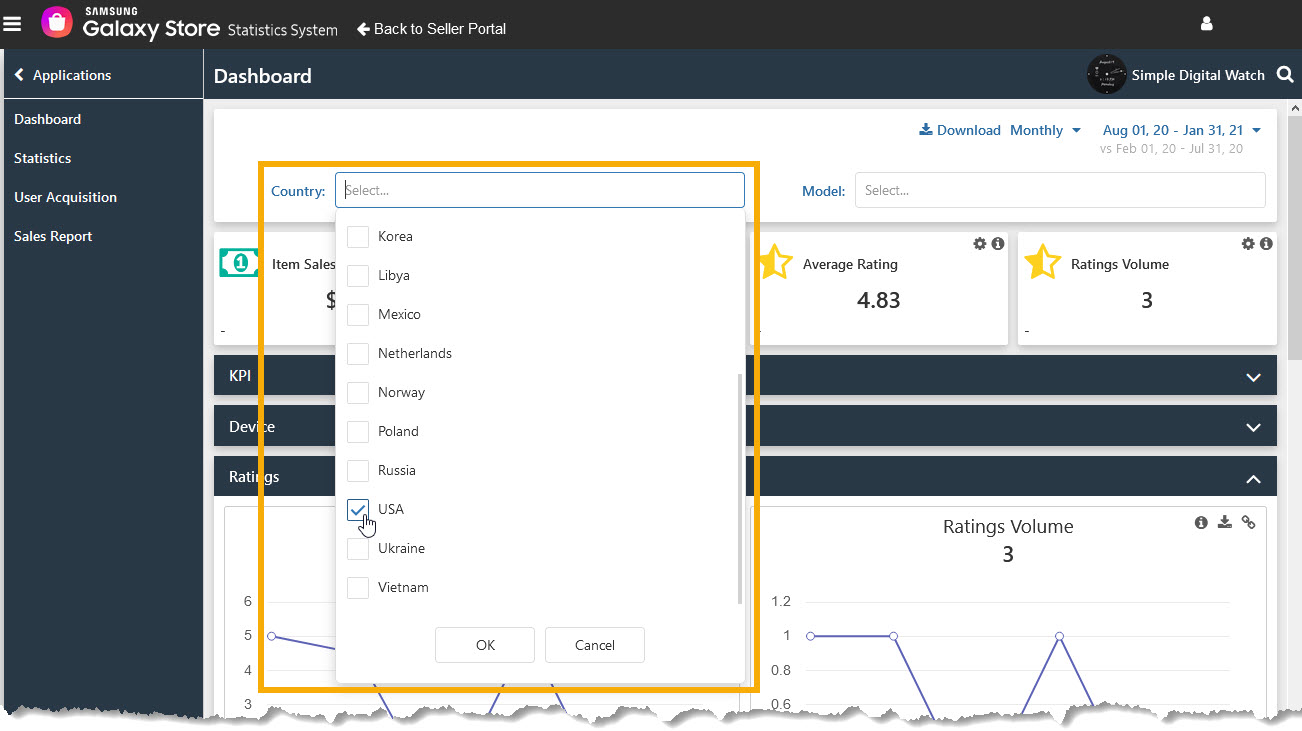
Task: Open Average Rating card settings gear
Action: click(980, 244)
